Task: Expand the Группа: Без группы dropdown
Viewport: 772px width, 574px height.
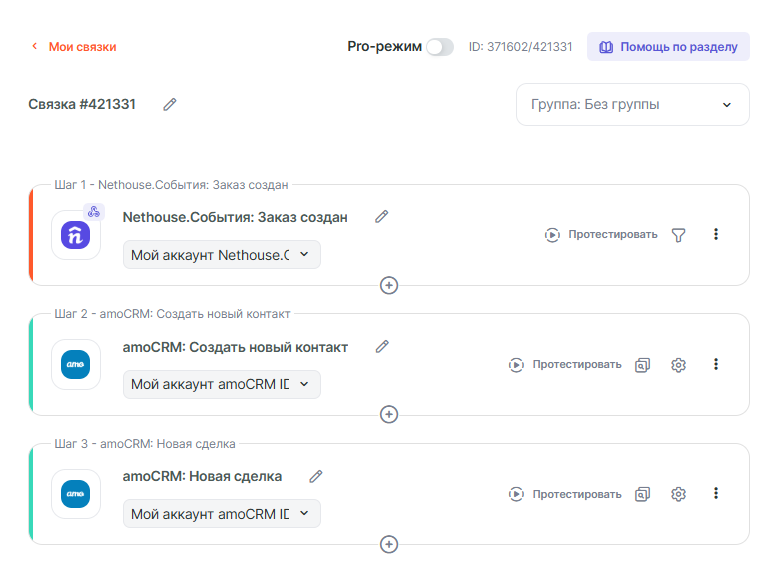Action: pyautogui.click(x=632, y=104)
